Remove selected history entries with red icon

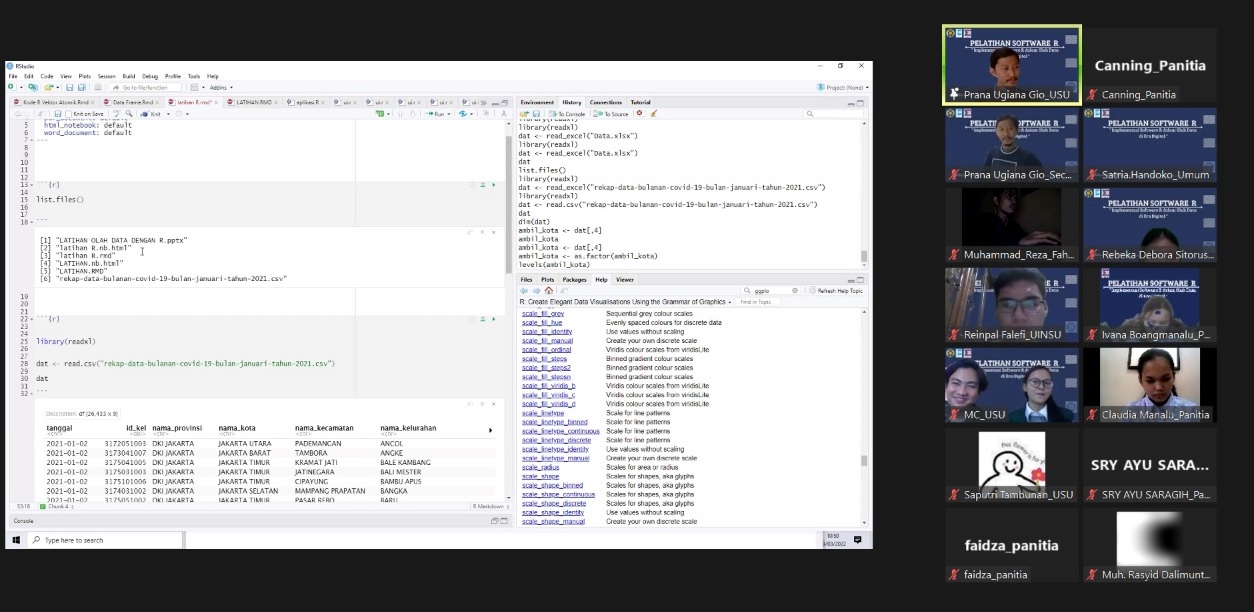pyautogui.click(x=640, y=114)
